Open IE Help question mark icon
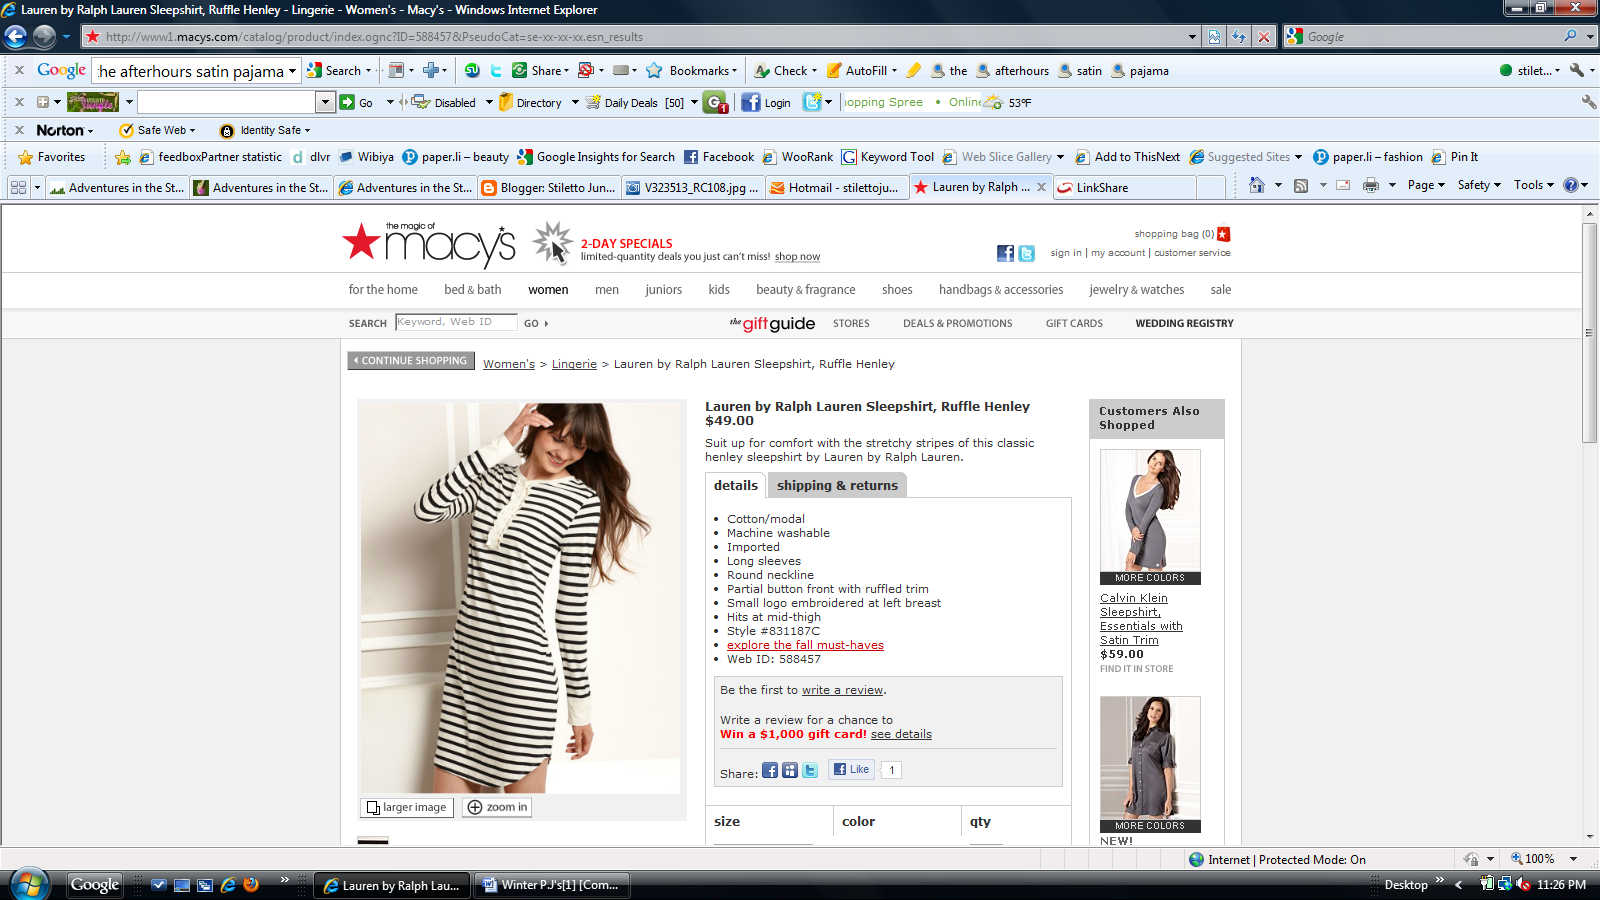This screenshot has width=1600, height=900. pos(1571,185)
